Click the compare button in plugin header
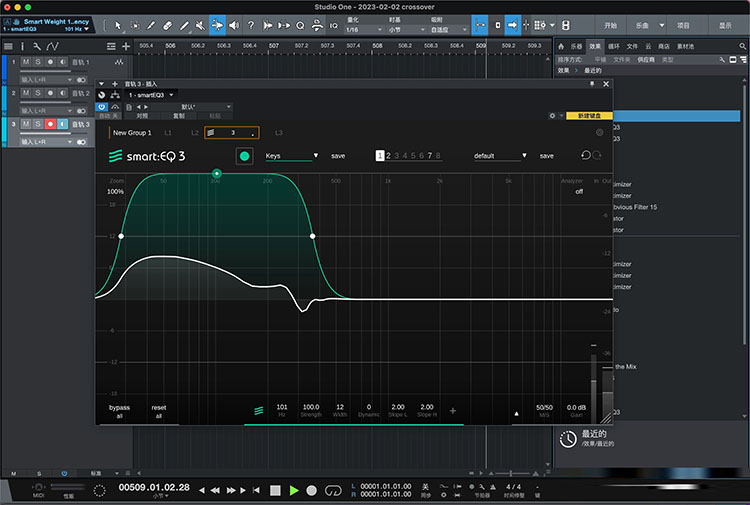Viewport: 750px width, 505px height. 142,116
